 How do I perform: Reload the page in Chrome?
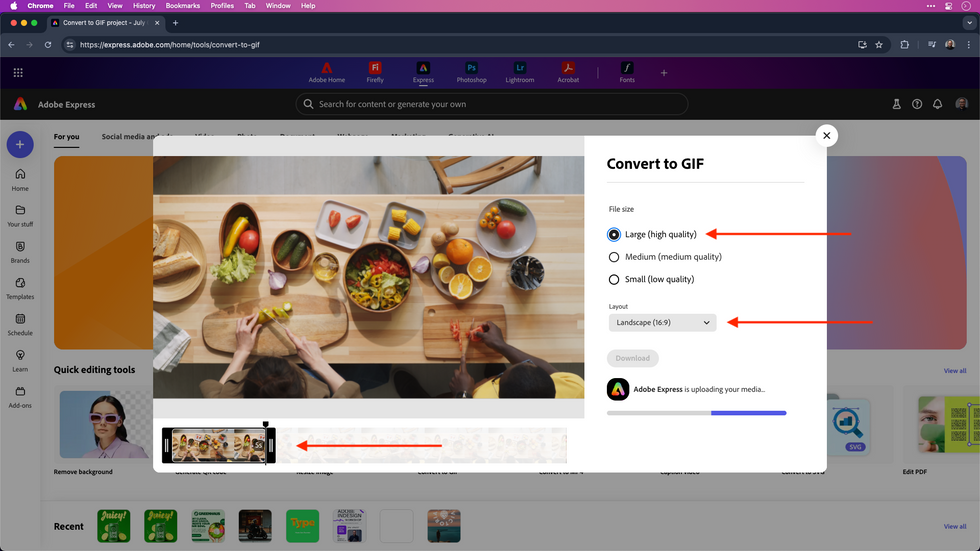48,44
